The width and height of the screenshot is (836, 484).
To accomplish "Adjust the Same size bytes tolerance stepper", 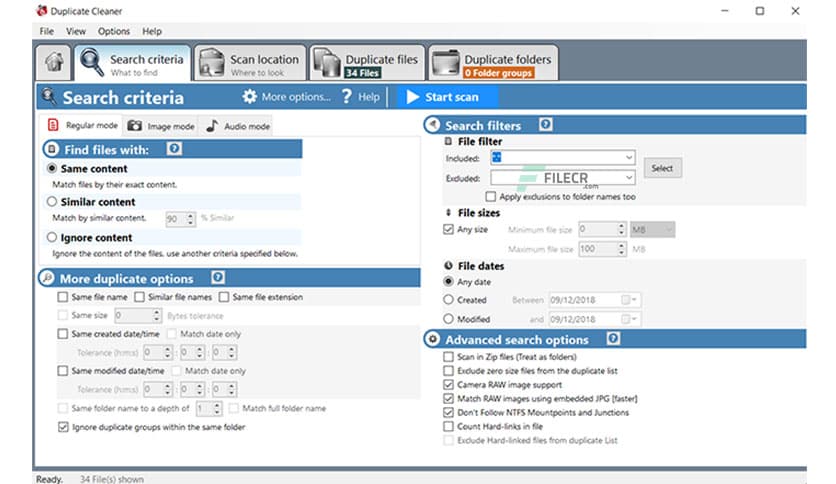I will [156, 316].
